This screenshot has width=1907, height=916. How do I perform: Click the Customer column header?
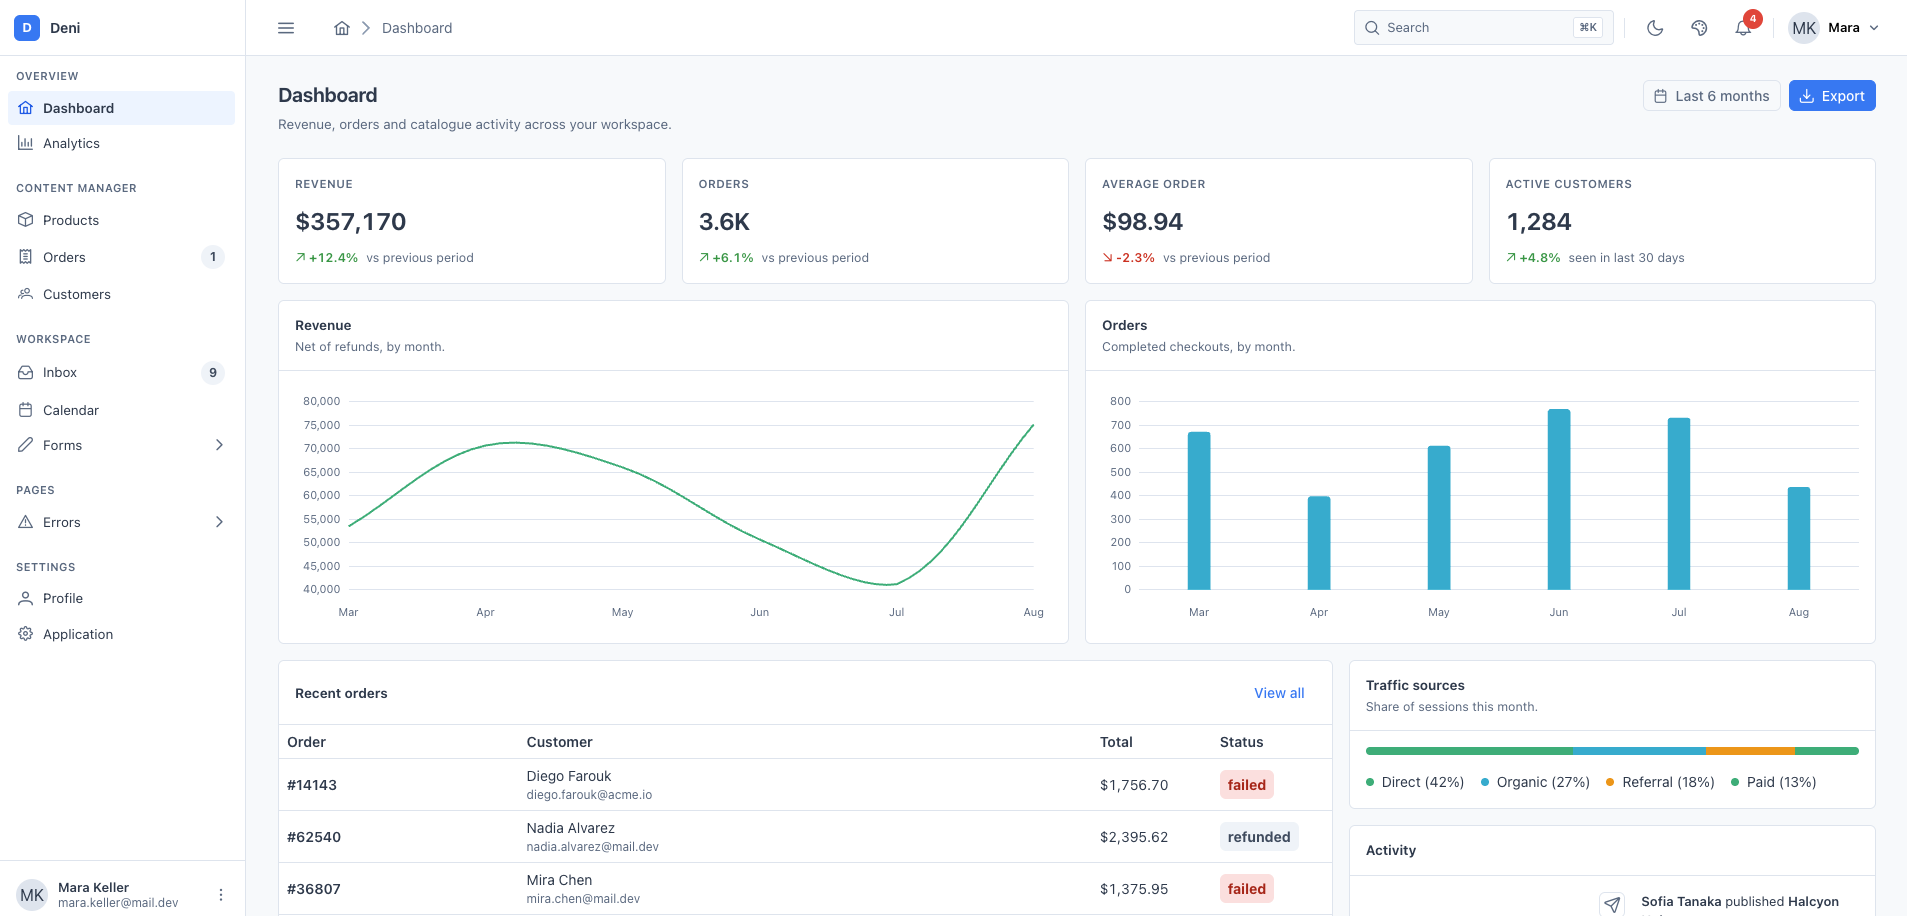[560, 742]
